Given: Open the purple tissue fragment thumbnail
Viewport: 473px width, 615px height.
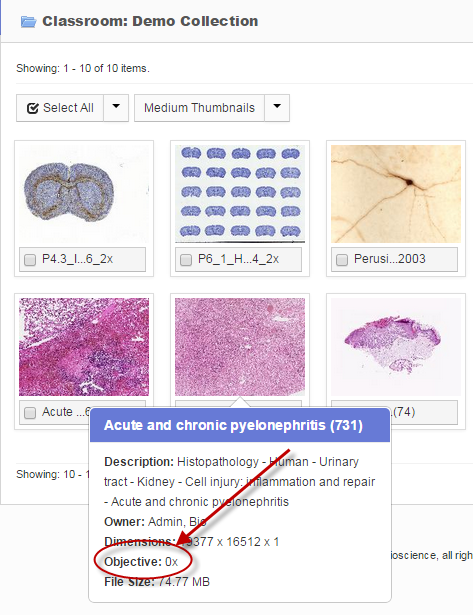Looking at the screenshot, I should [x=396, y=347].
